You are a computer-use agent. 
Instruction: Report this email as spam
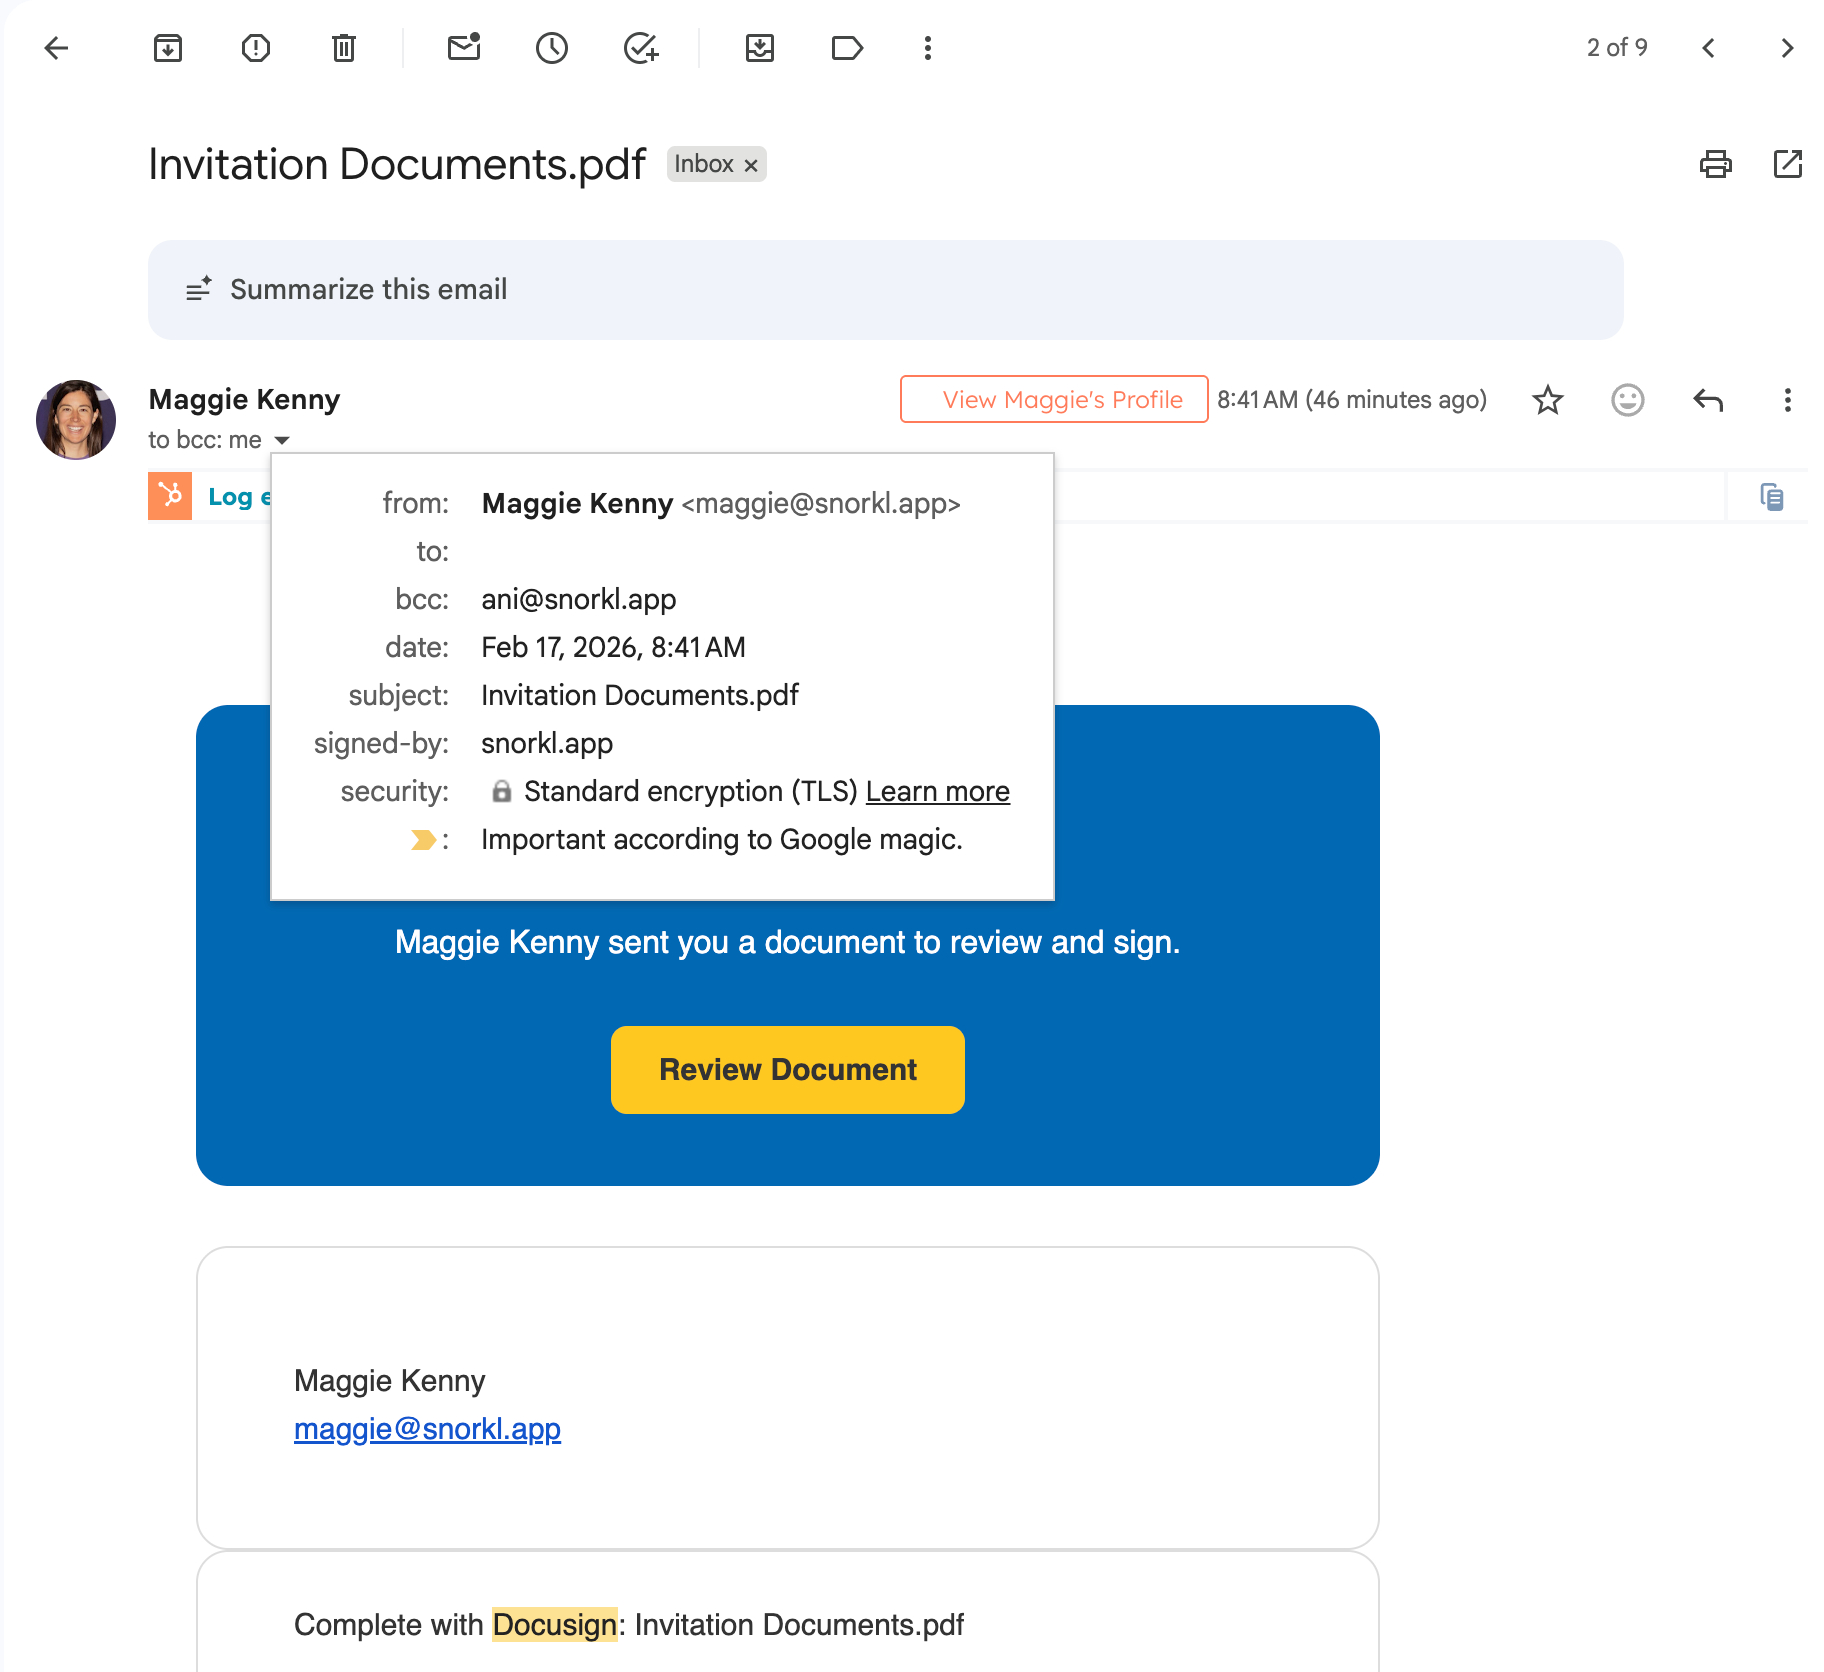pos(256,48)
